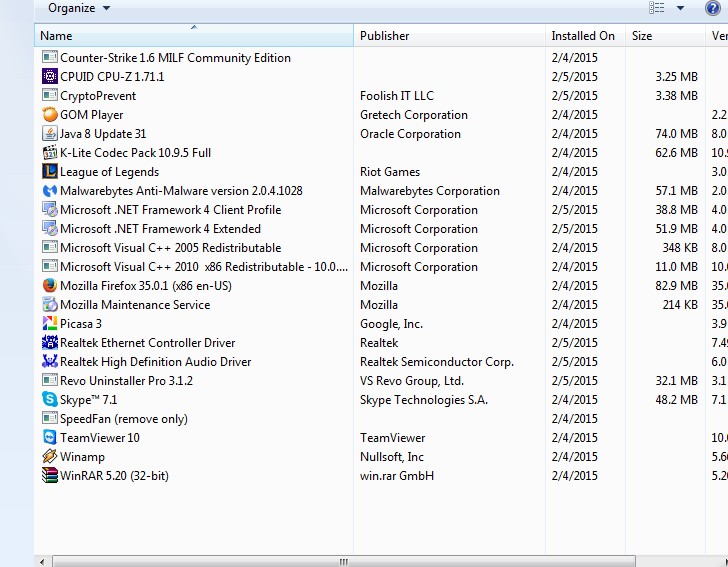Click the Mozilla Firefox icon in list

coord(50,286)
